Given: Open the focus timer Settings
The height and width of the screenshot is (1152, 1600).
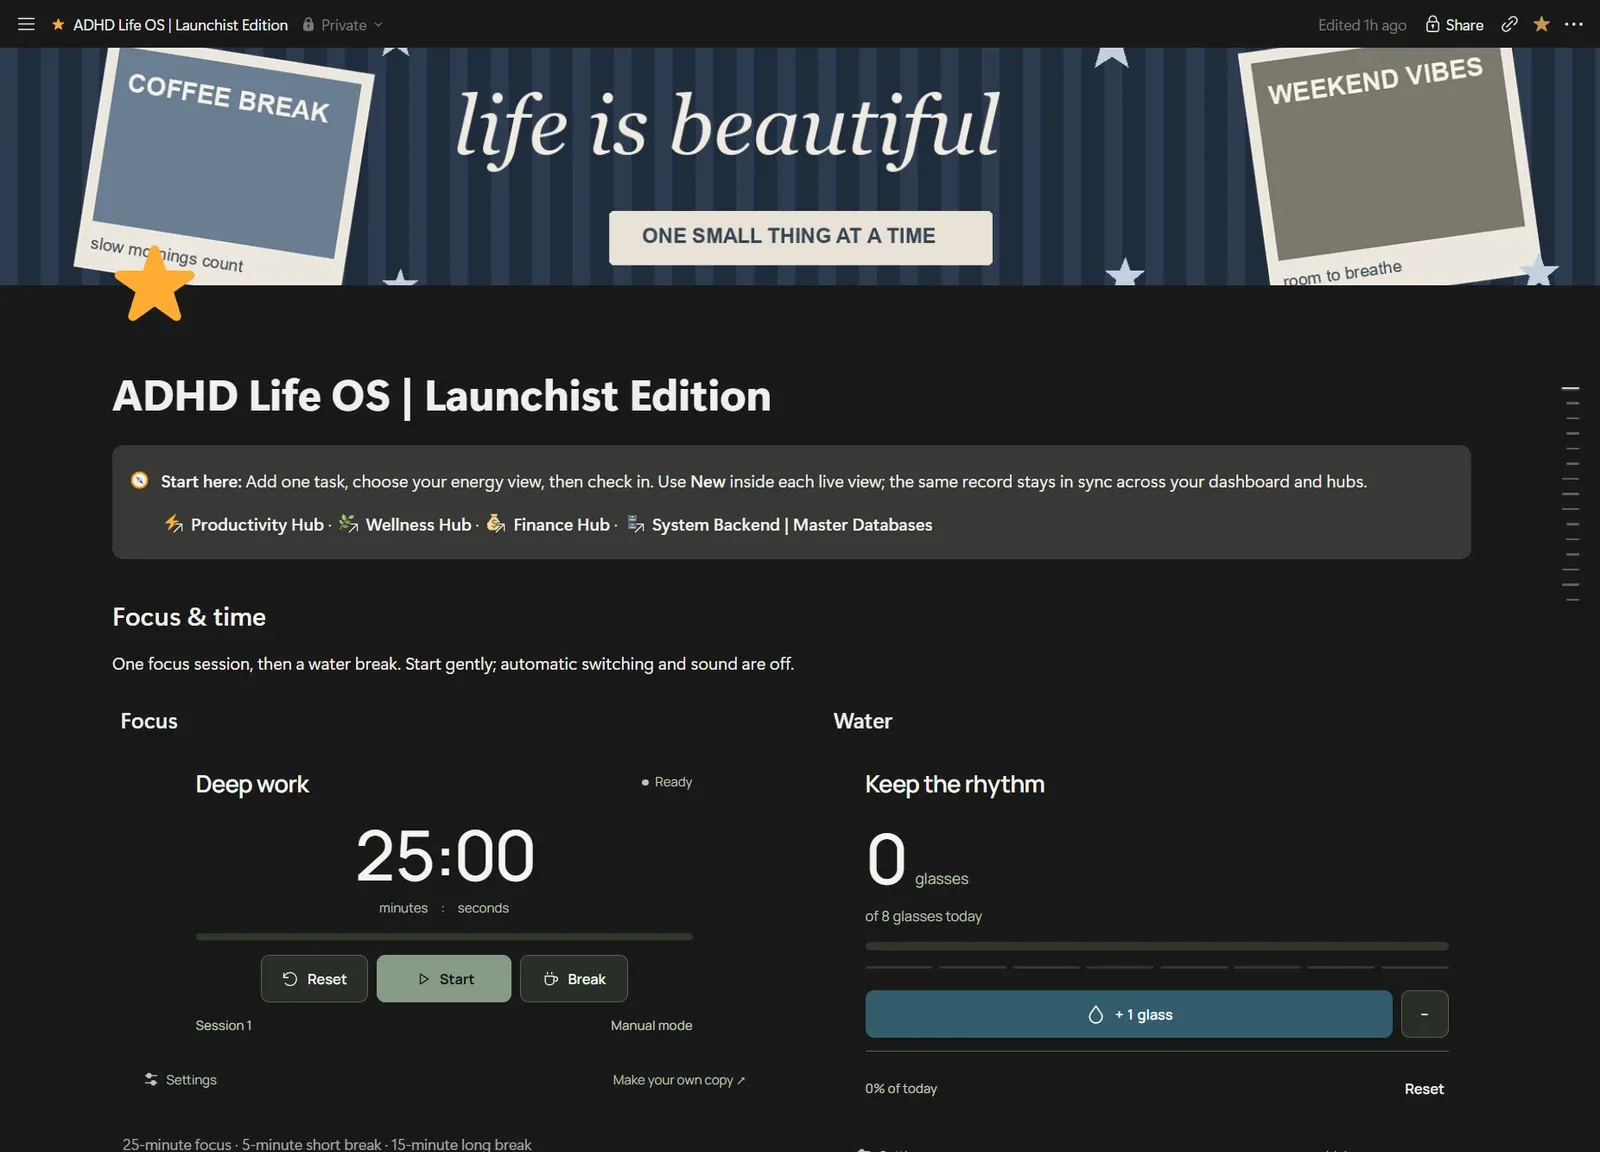Looking at the screenshot, I should [181, 1079].
